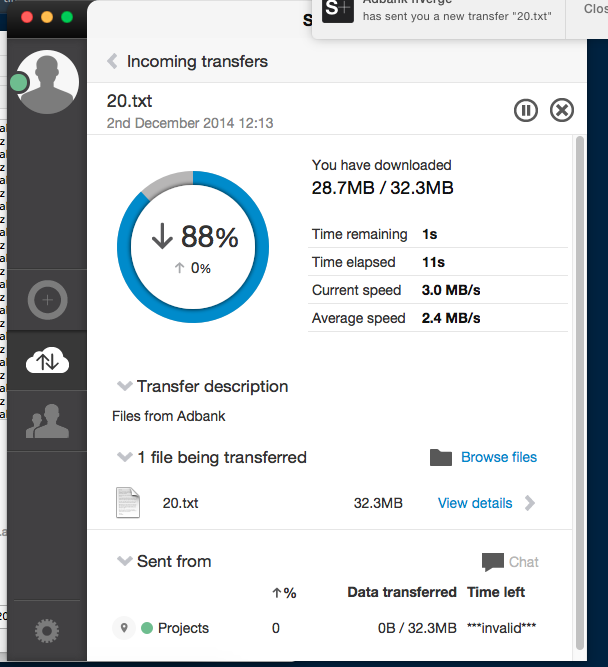608x667 pixels.
Task: Collapse the Transfer description section
Action: point(125,386)
